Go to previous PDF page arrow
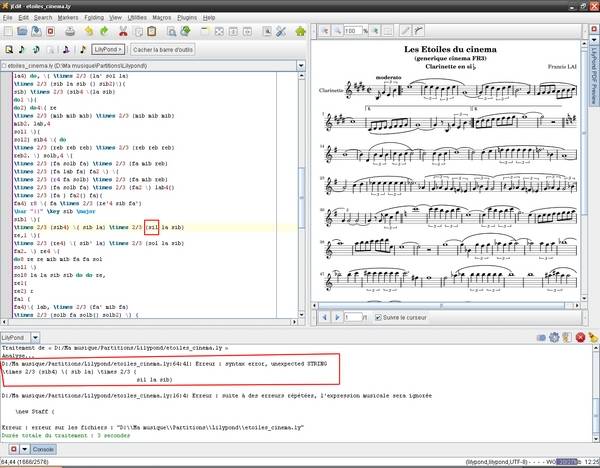Viewport: 600px width, 468px height. (324, 317)
